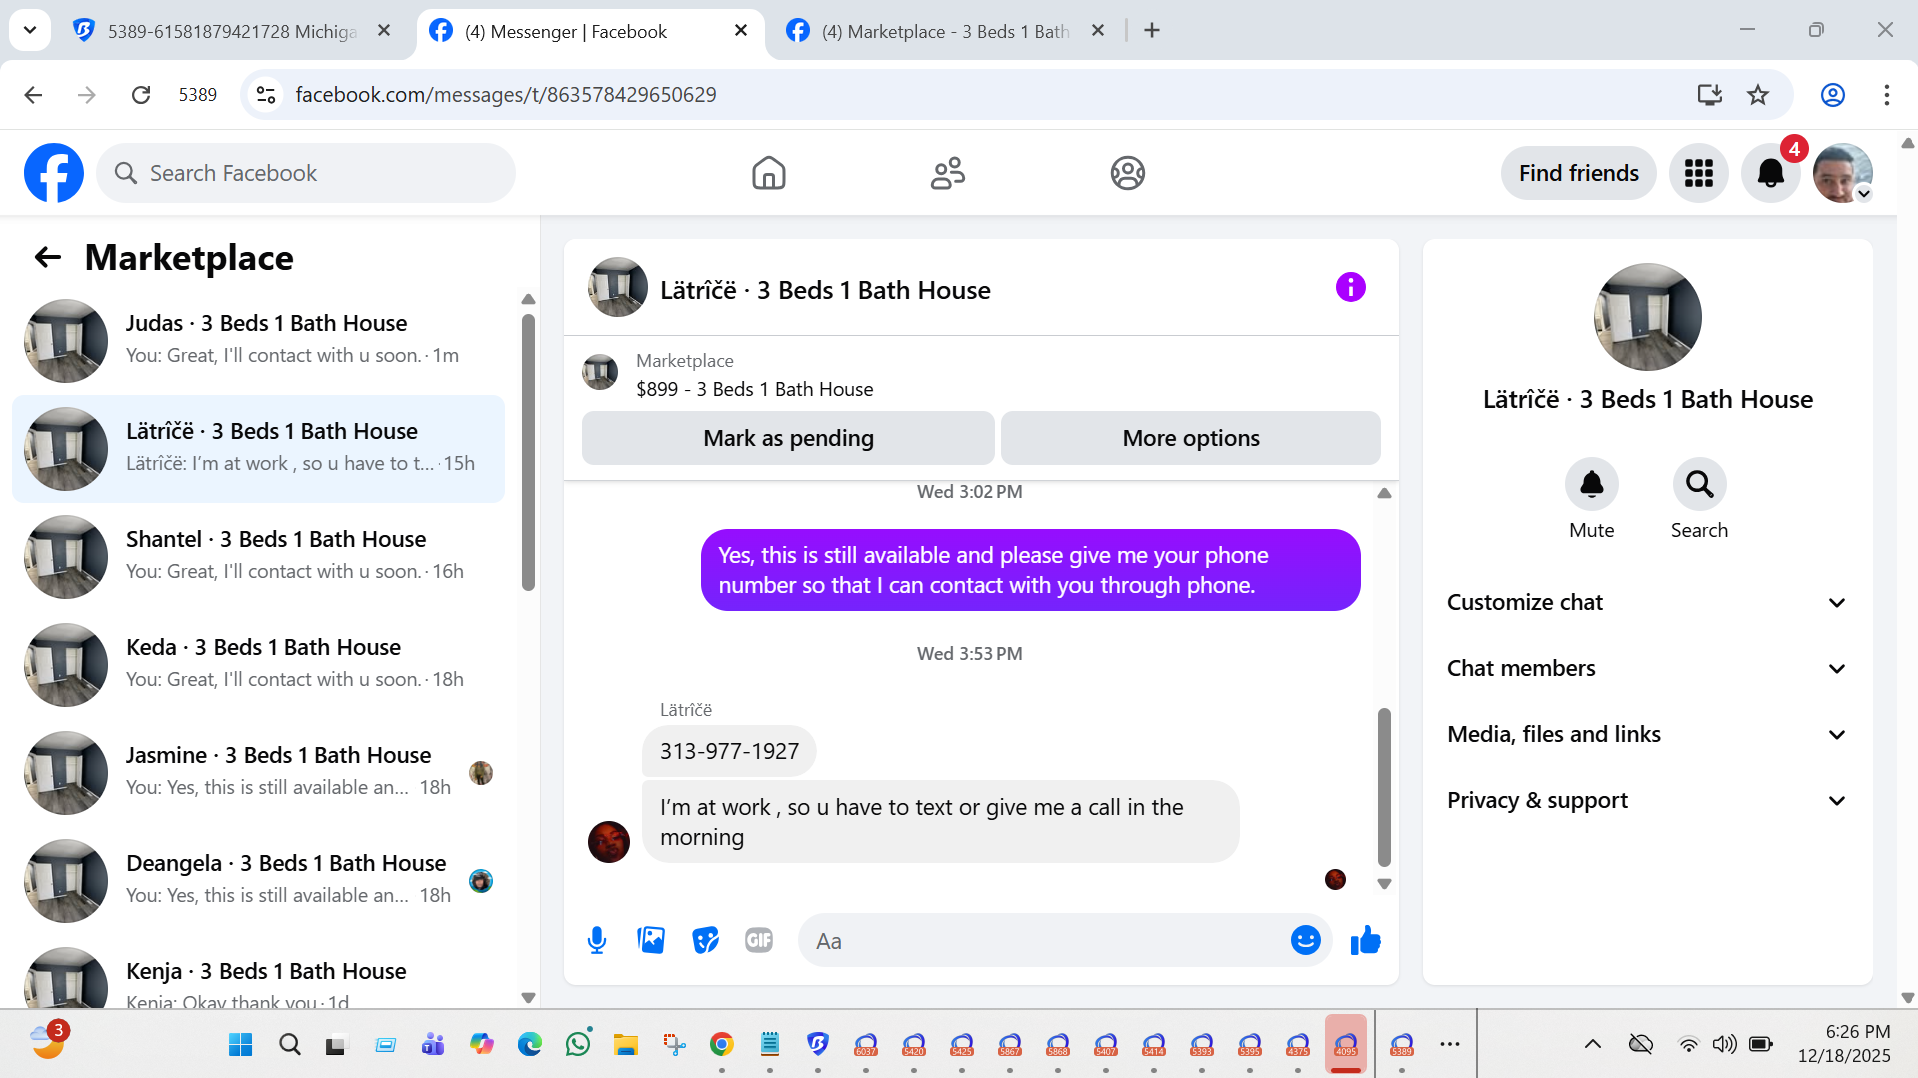Open conversation information purple icon
The image size is (1918, 1078).
(x=1350, y=288)
